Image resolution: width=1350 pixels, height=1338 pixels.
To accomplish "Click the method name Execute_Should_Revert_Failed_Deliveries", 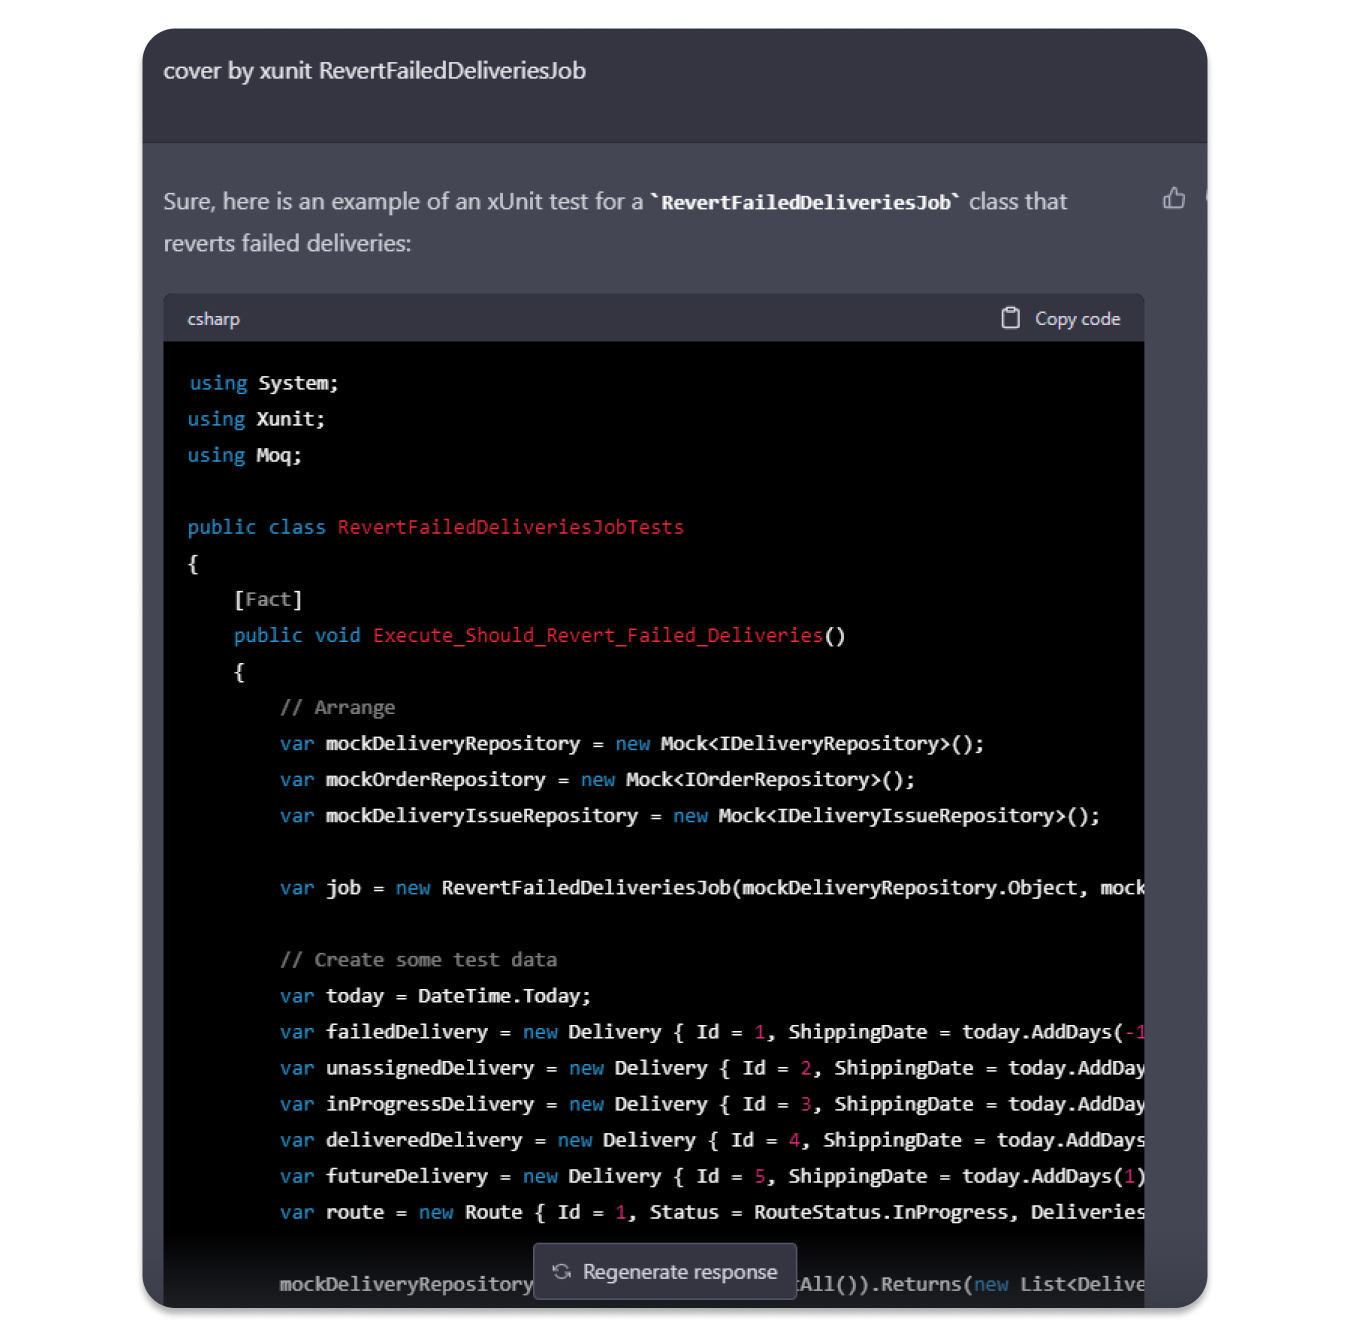I will [x=598, y=635].
